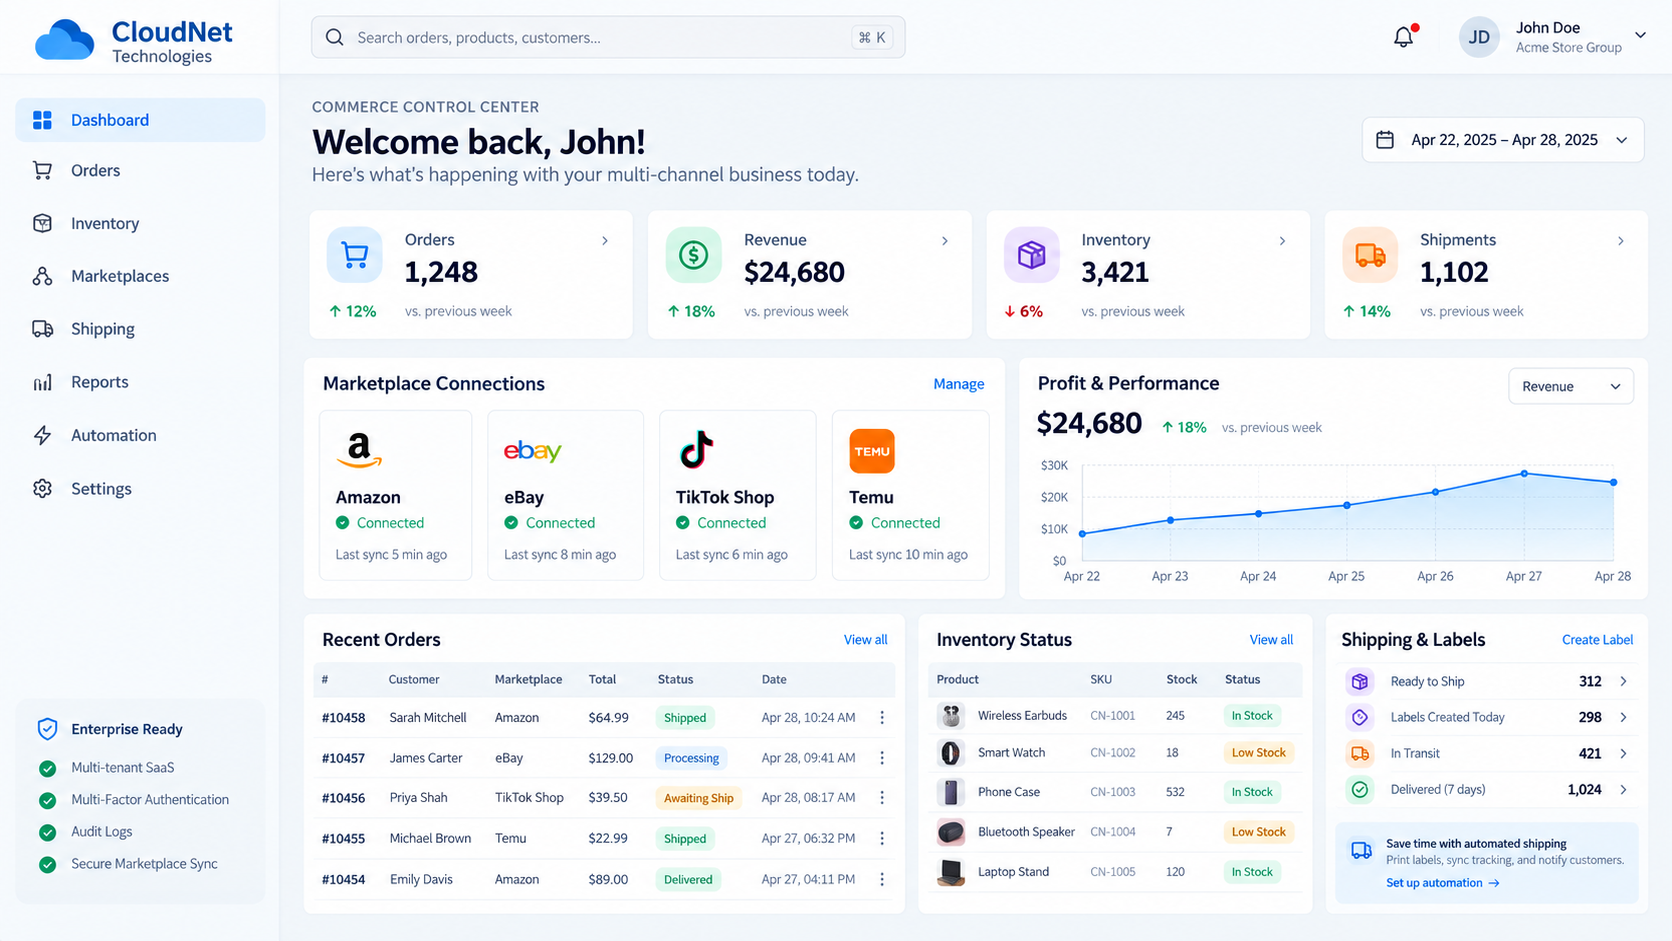Click View all in Inventory Status
The image size is (1672, 941).
1271,640
